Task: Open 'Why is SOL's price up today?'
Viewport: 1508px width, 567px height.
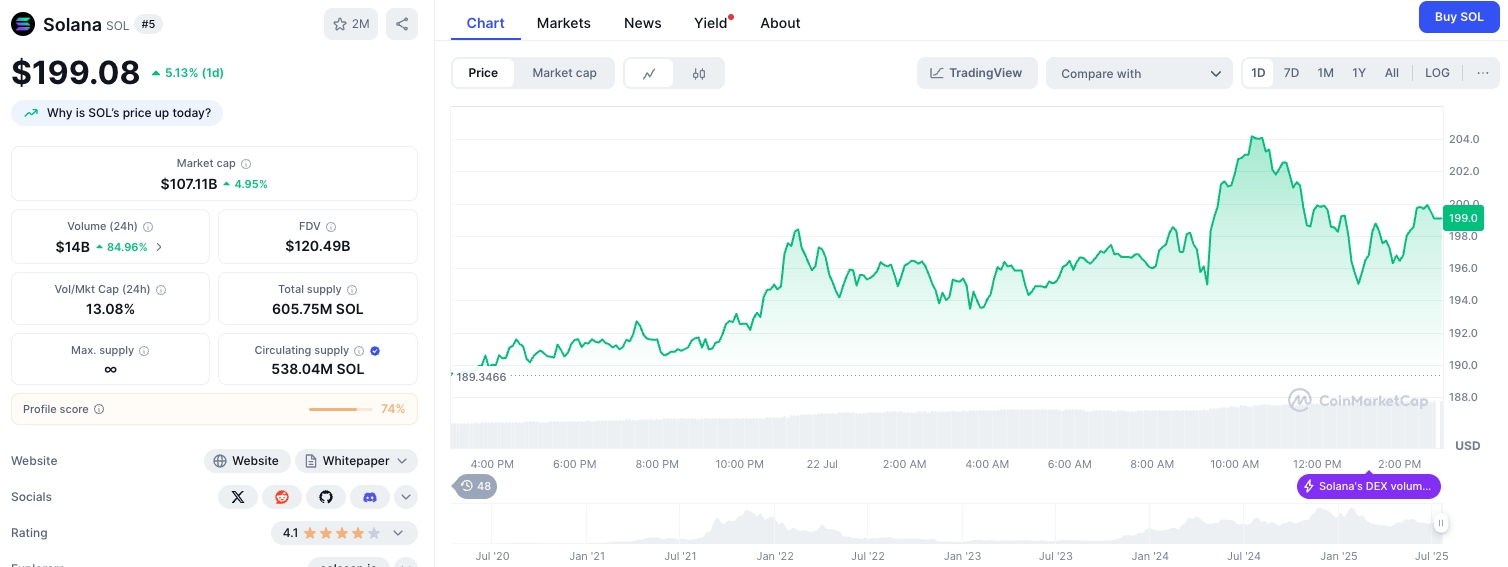Action: 117,113
